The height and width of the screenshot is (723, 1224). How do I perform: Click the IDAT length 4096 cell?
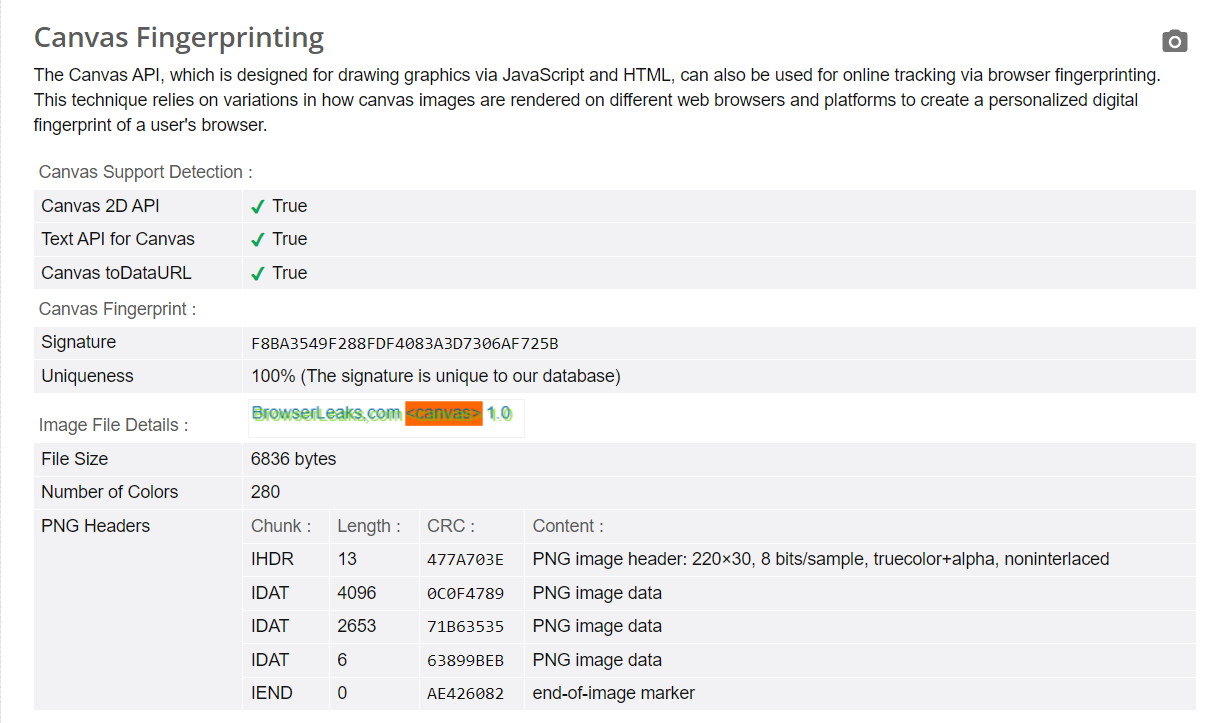coord(357,593)
